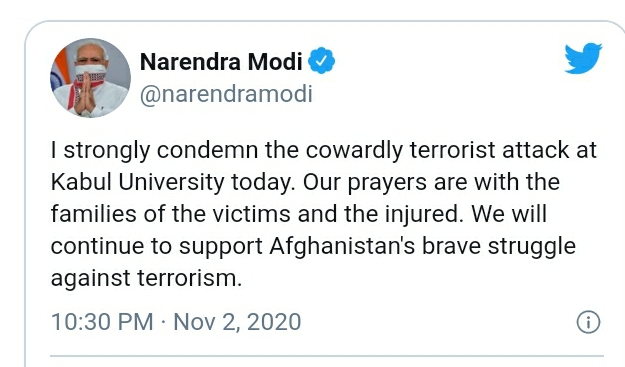Open the @narendramodi handle link
This screenshot has width=625, height=367.
226,94
